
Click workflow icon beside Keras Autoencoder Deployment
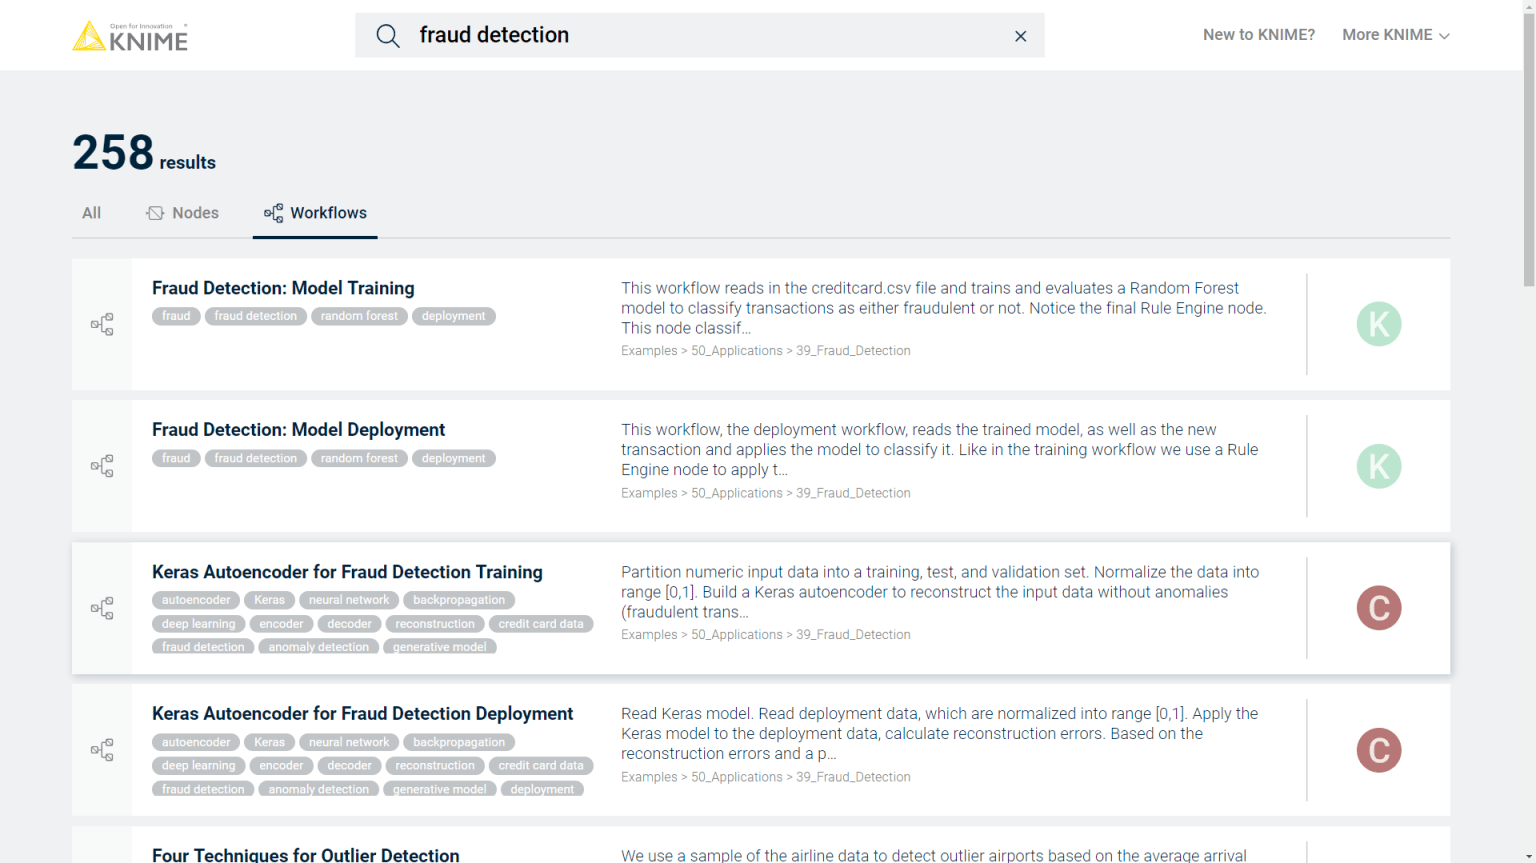pyautogui.click(x=102, y=750)
